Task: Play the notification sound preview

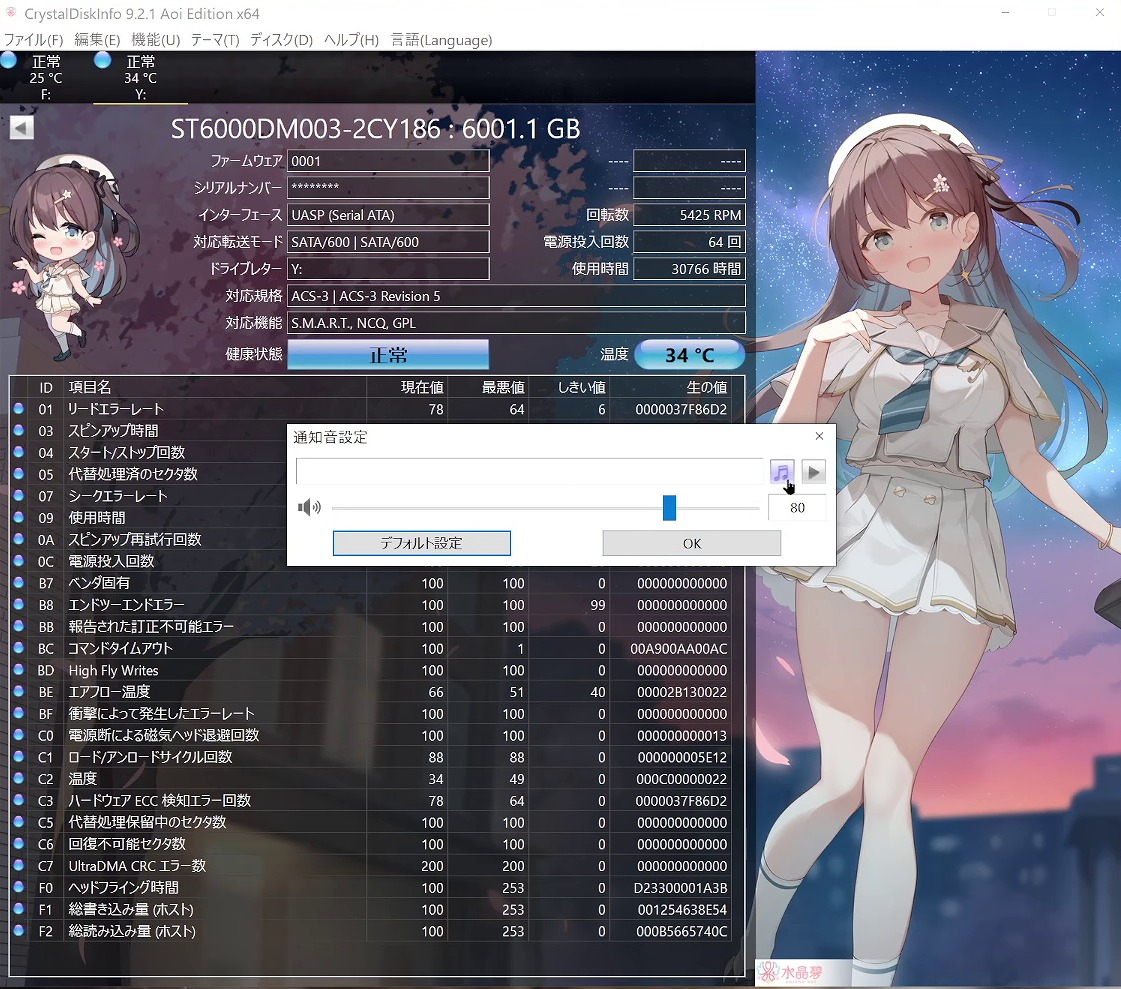Action: [x=814, y=471]
